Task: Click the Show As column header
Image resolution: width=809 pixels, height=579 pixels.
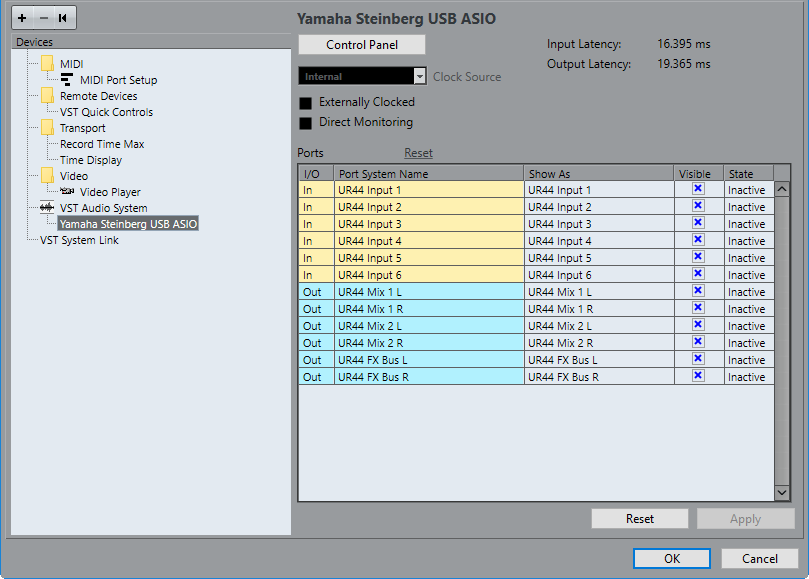Action: (x=599, y=173)
